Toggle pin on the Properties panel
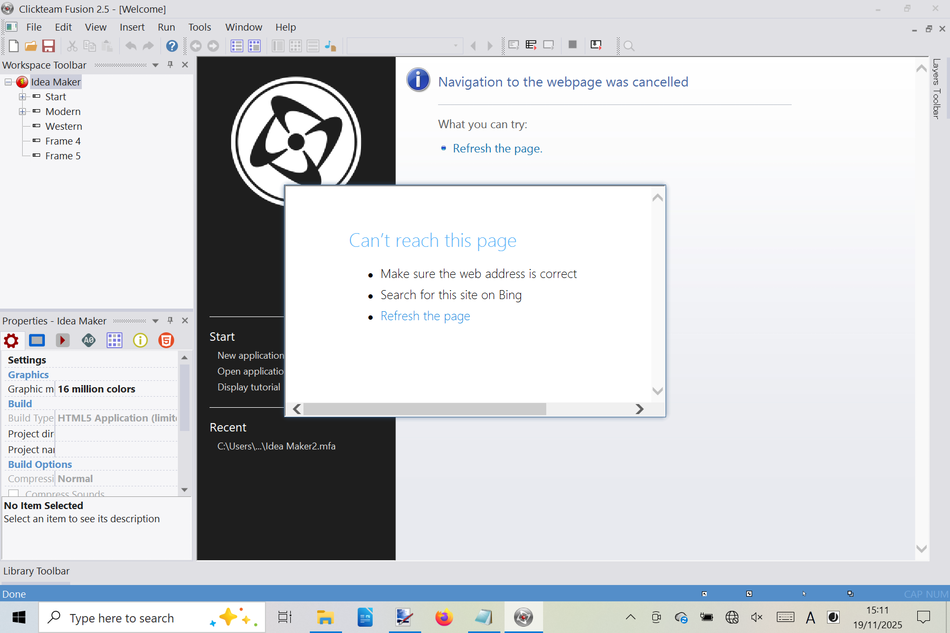The height and width of the screenshot is (633, 950). click(x=170, y=321)
